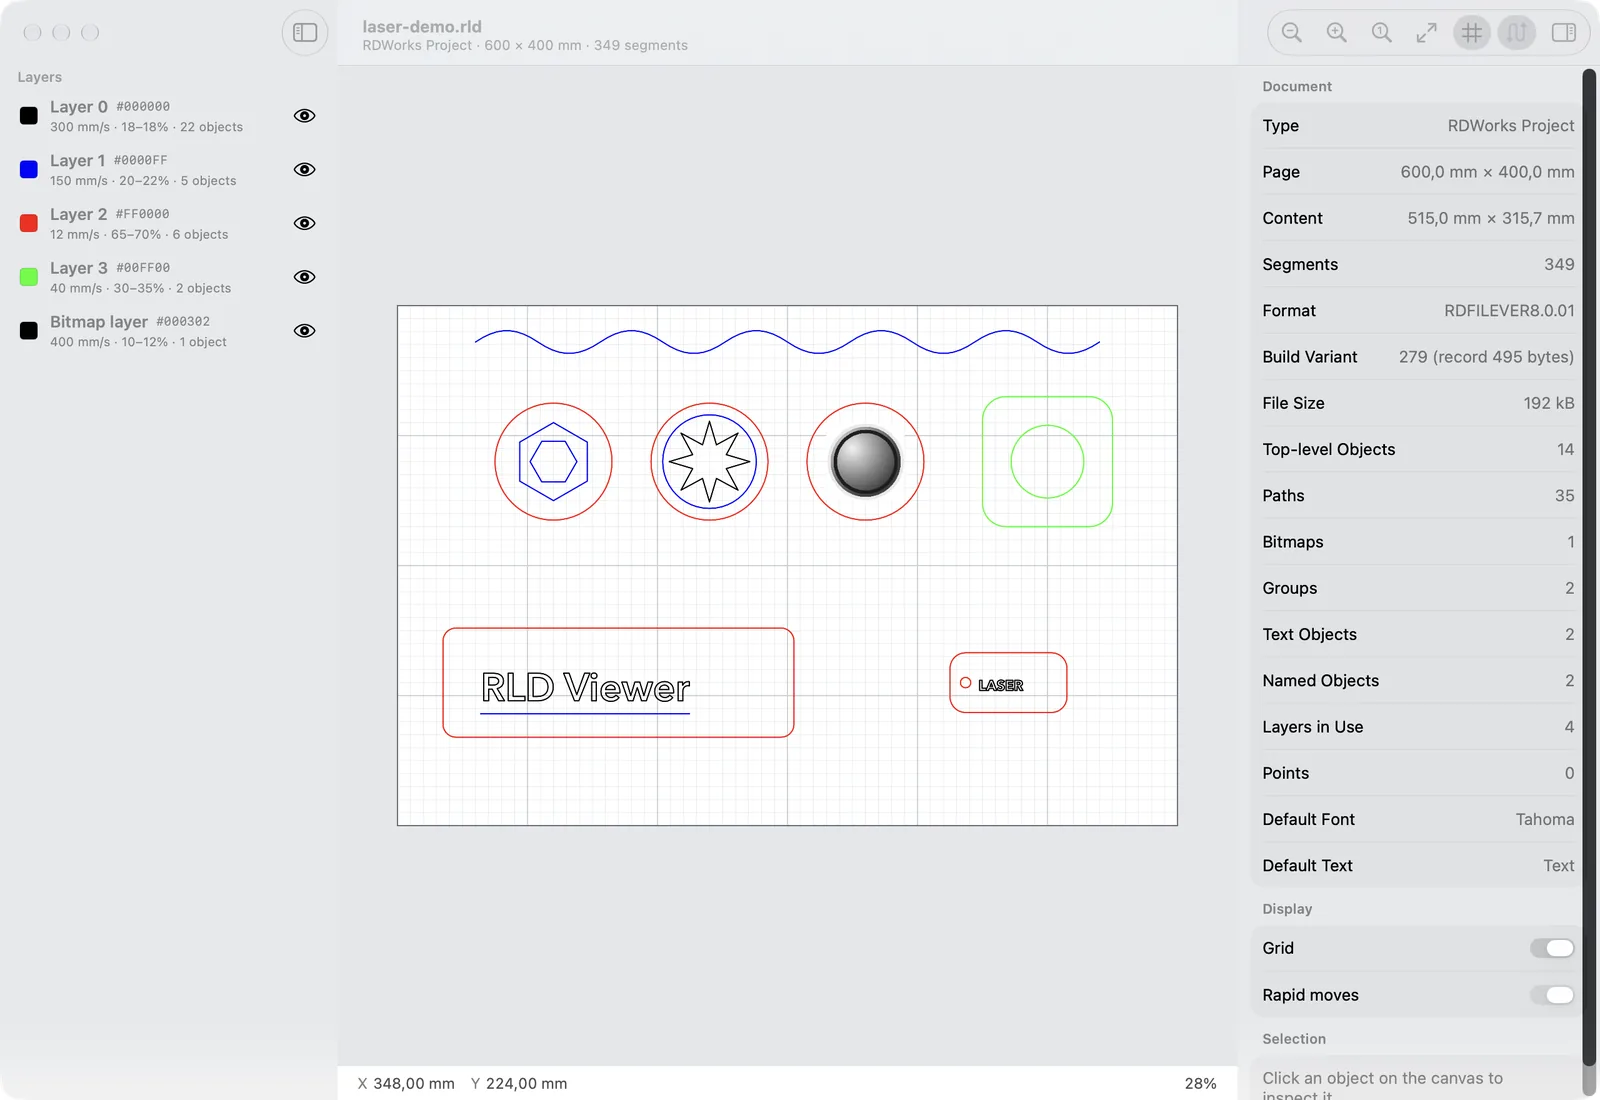This screenshot has height=1100, width=1600.
Task: Hide Layer 0 with its eye icon
Action: (x=305, y=116)
